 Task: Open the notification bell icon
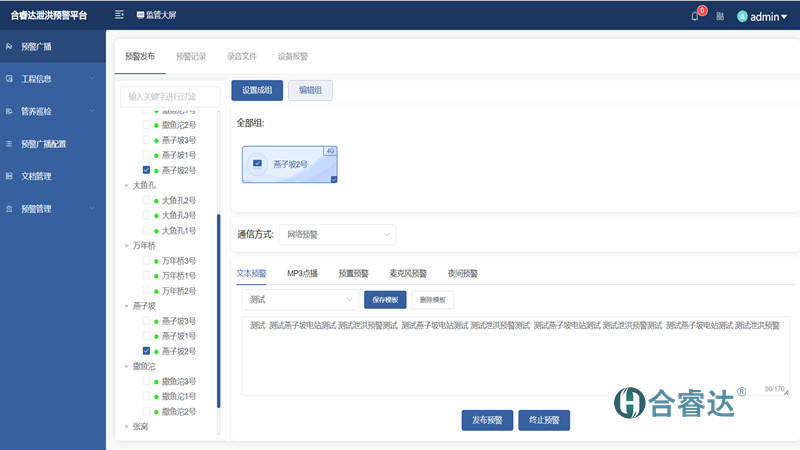[695, 16]
